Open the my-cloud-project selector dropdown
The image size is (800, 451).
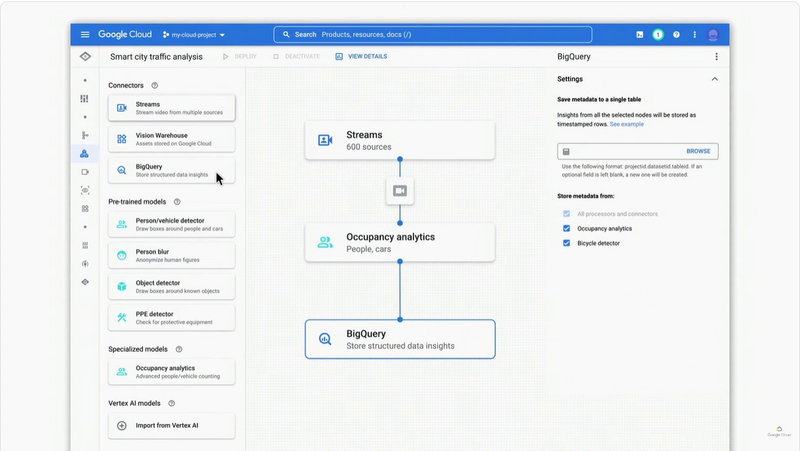194,35
